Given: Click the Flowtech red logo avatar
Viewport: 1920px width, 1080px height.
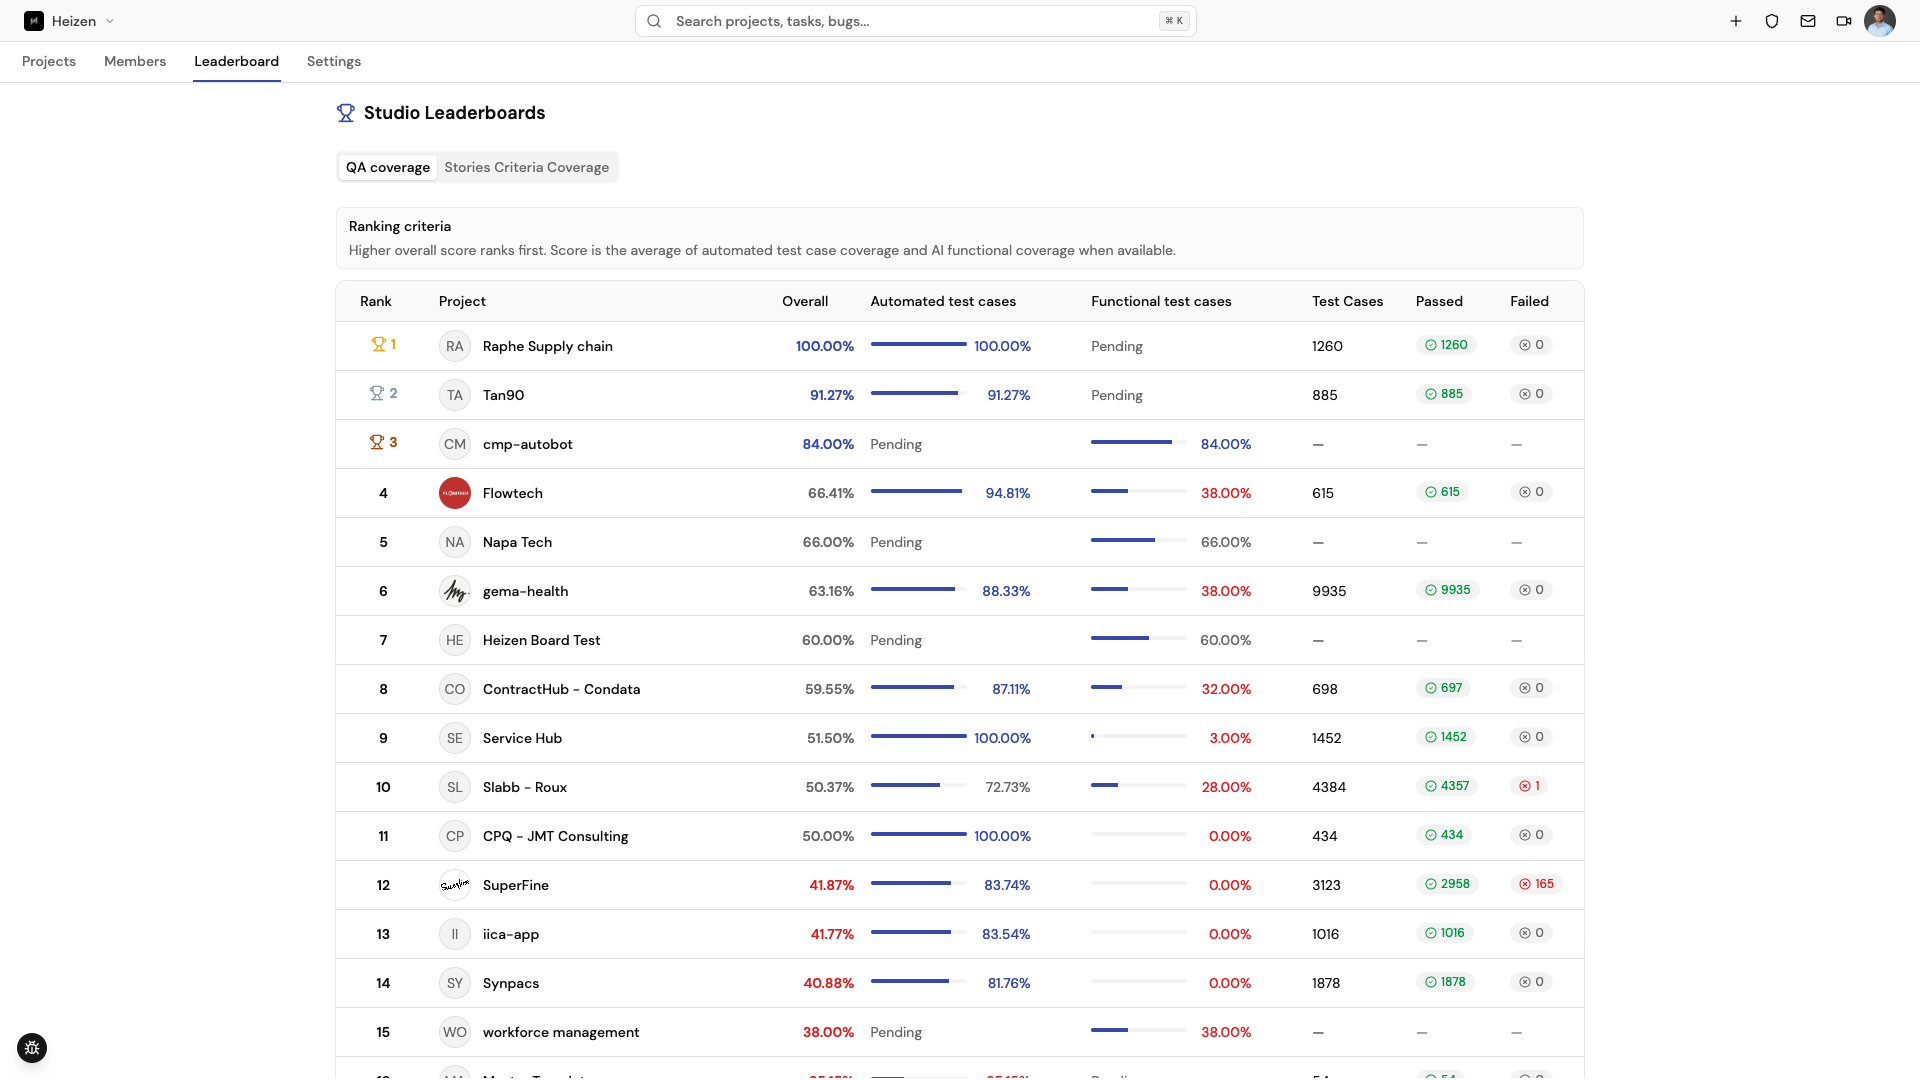Looking at the screenshot, I should coord(455,493).
